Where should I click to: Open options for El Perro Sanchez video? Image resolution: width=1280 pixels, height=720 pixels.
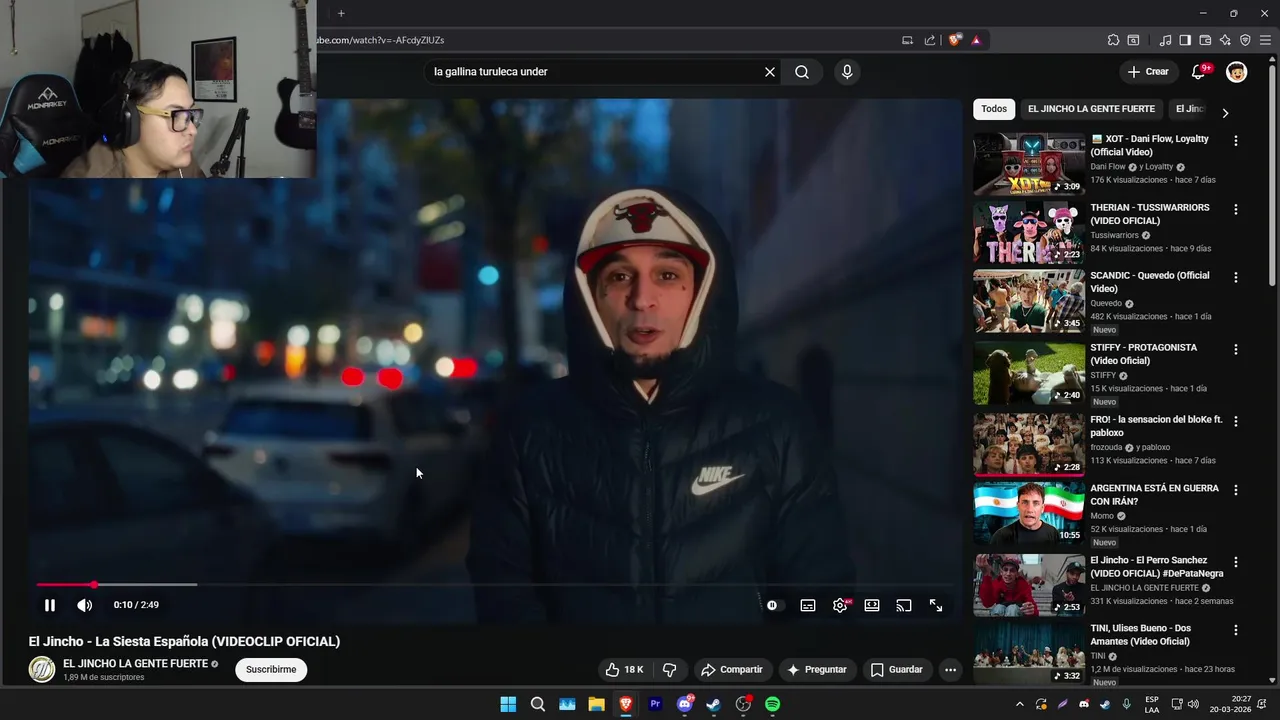click(1236, 562)
